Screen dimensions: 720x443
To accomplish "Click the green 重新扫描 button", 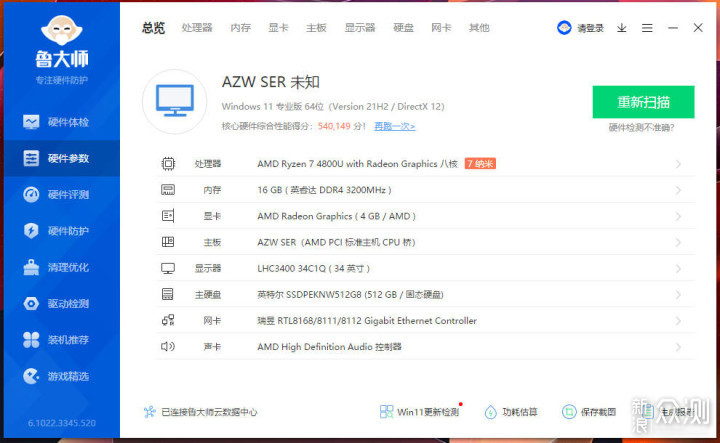I will 643,102.
